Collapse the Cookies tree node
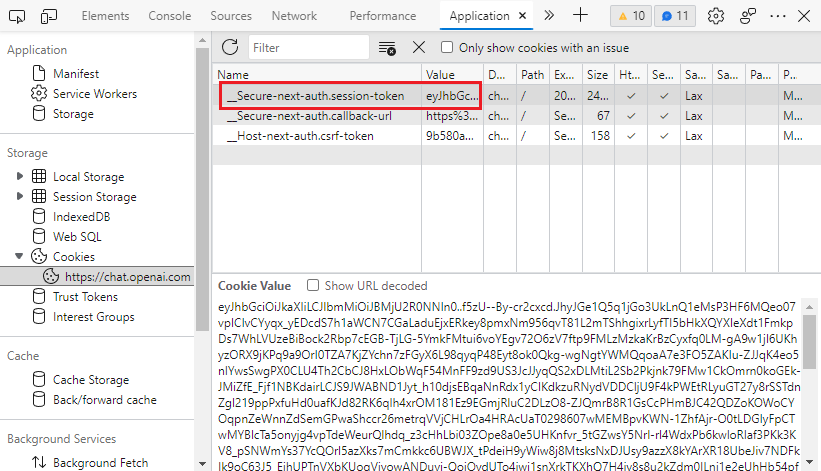The width and height of the screenshot is (821, 471). click(x=19, y=257)
